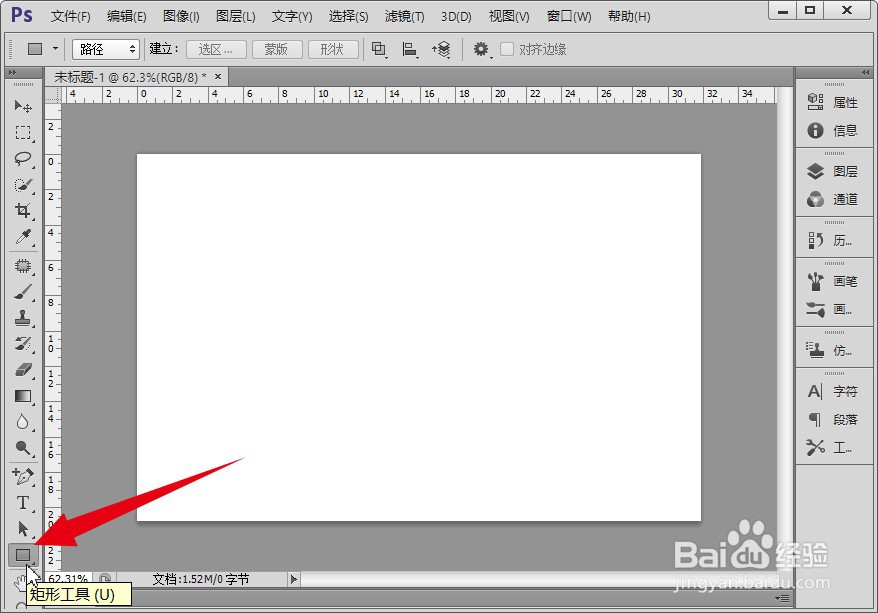Expand the toolbox to two columns
Image resolution: width=878 pixels, height=613 pixels.
(x=12, y=73)
